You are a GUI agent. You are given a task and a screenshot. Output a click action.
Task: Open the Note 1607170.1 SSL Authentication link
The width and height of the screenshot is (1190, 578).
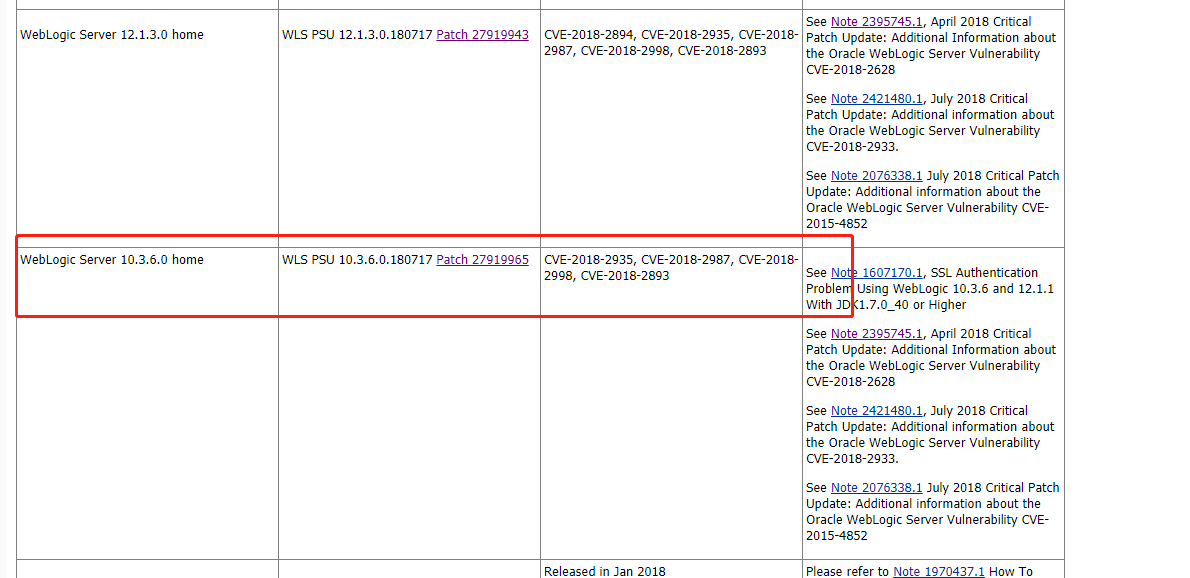click(x=877, y=272)
